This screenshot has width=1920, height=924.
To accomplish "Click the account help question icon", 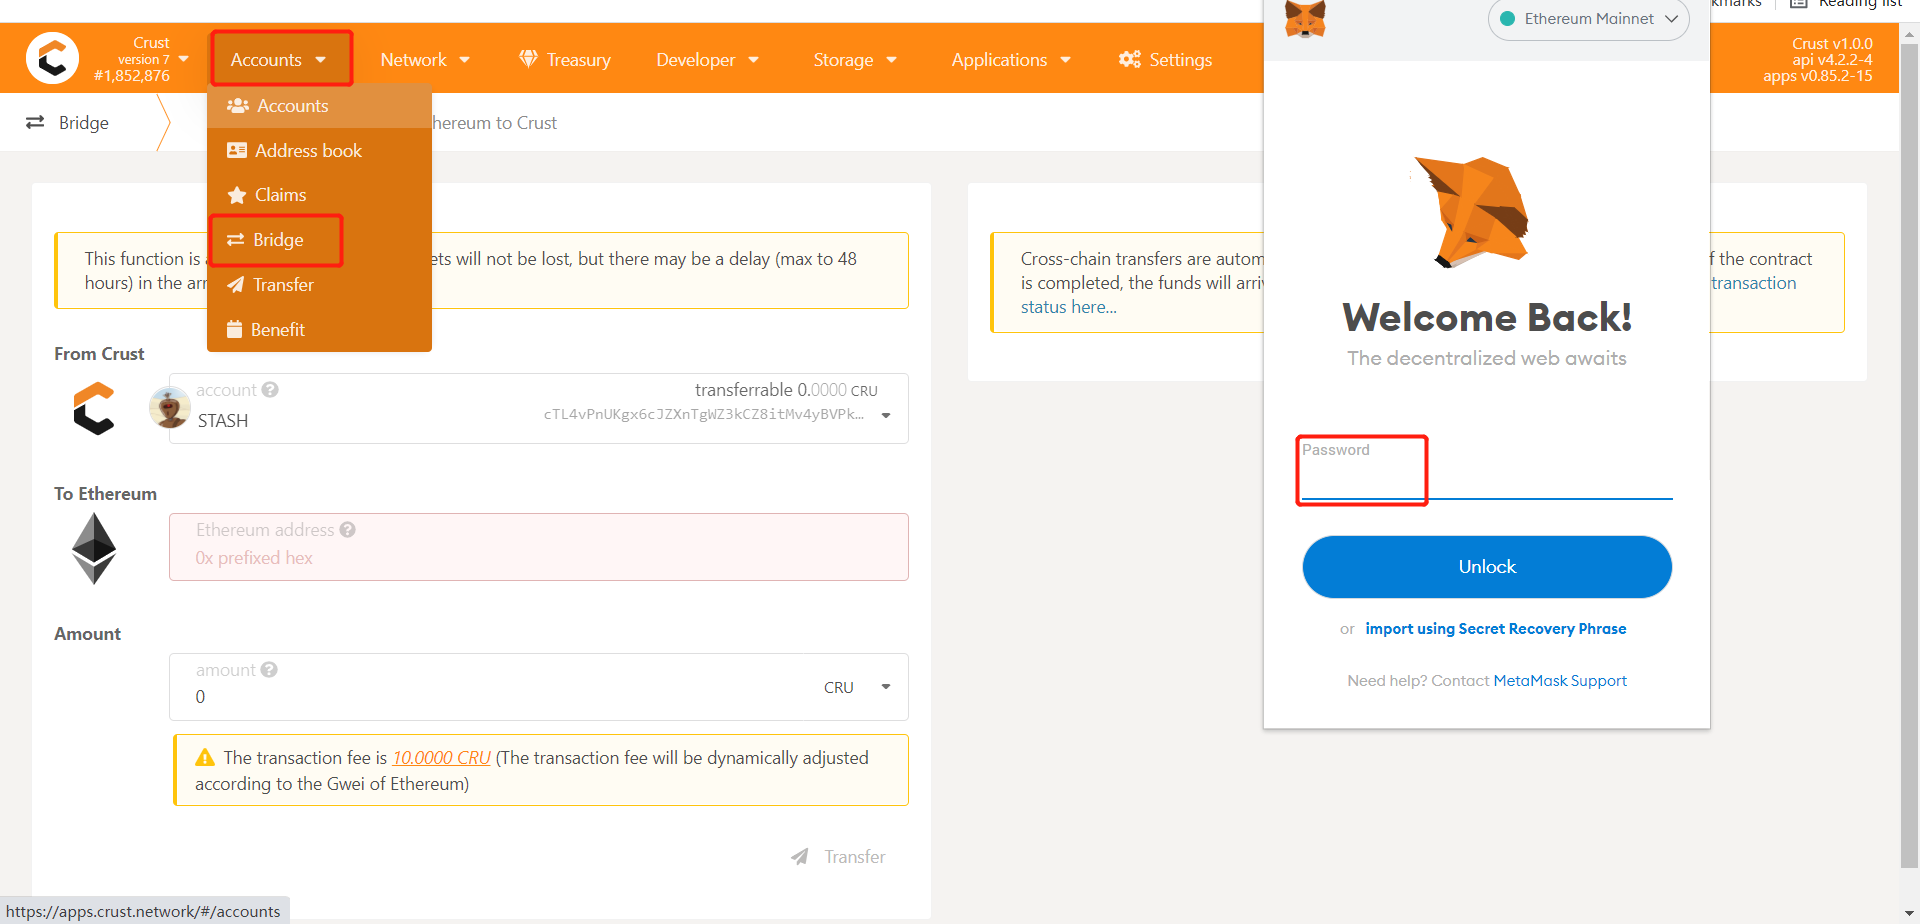I will [x=270, y=390].
